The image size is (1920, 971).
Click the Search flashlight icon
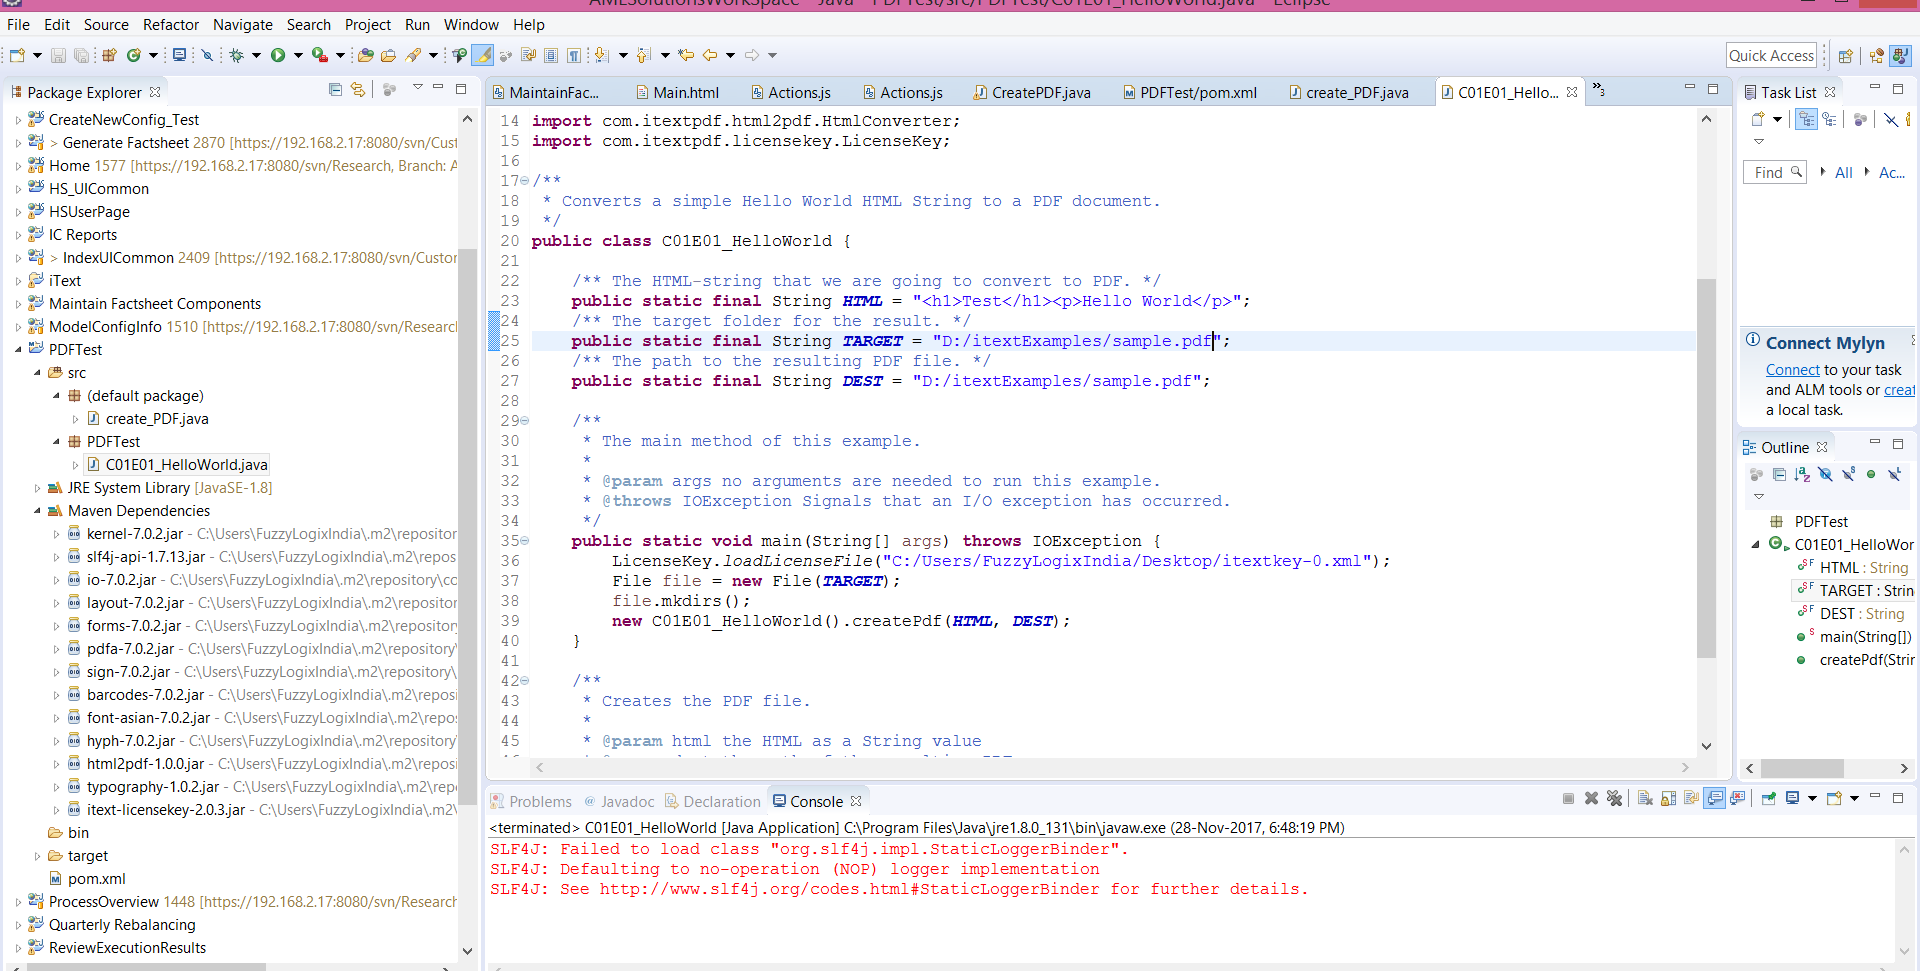click(411, 55)
